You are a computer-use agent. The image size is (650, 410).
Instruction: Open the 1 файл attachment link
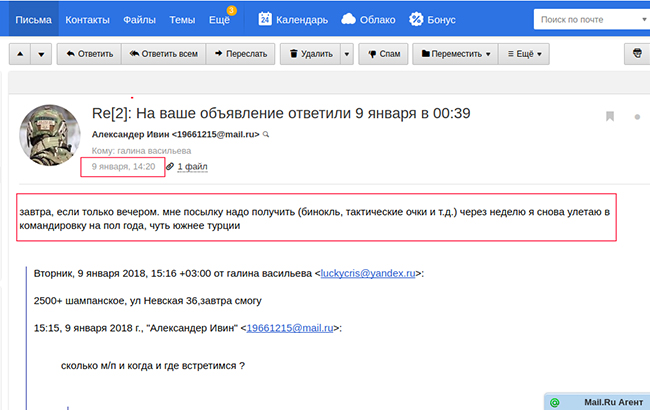pos(192,167)
